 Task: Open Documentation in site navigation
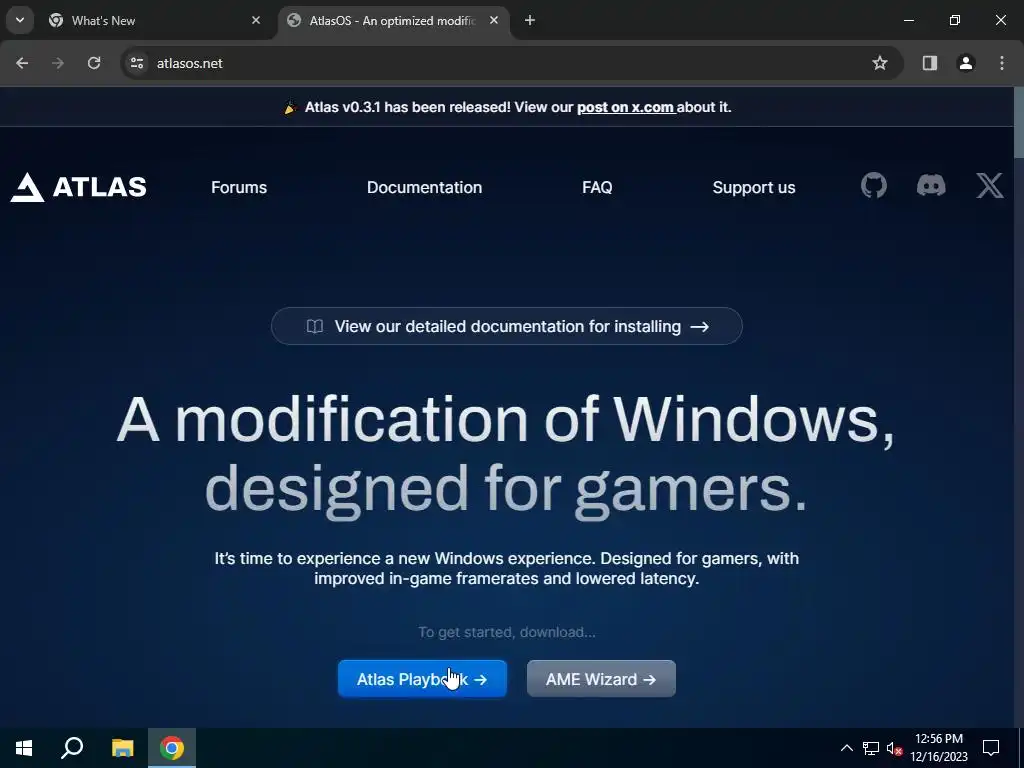point(424,187)
